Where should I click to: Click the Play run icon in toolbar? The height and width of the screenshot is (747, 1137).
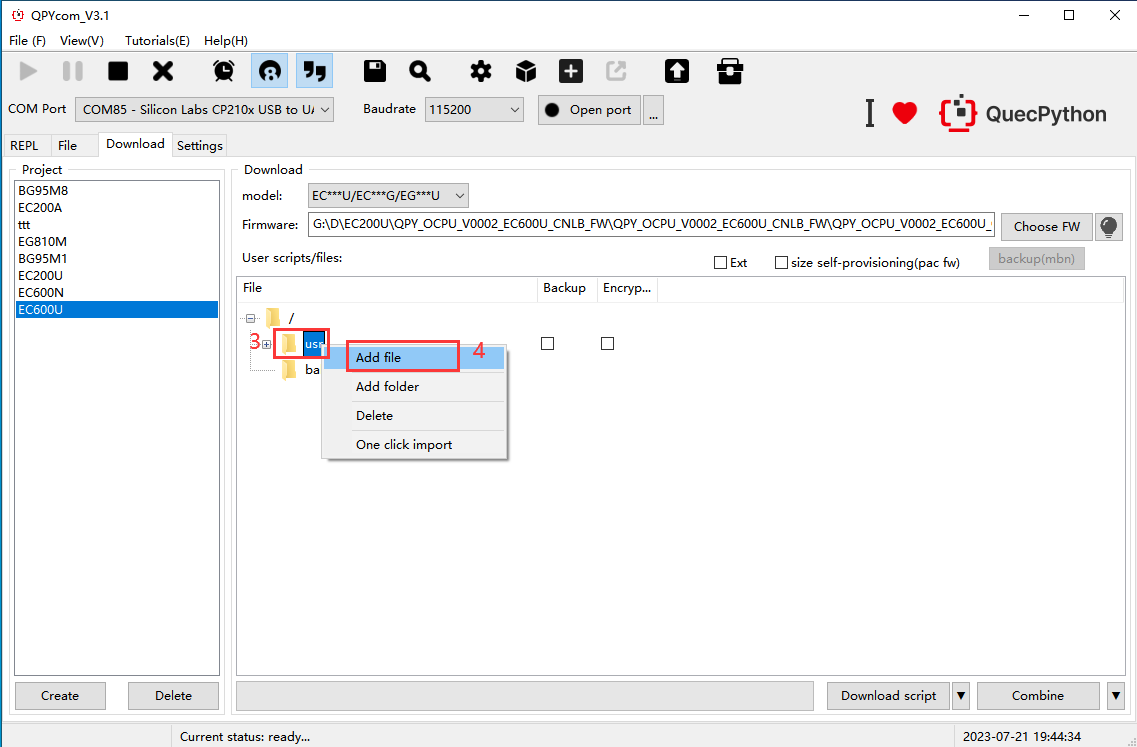pos(29,71)
